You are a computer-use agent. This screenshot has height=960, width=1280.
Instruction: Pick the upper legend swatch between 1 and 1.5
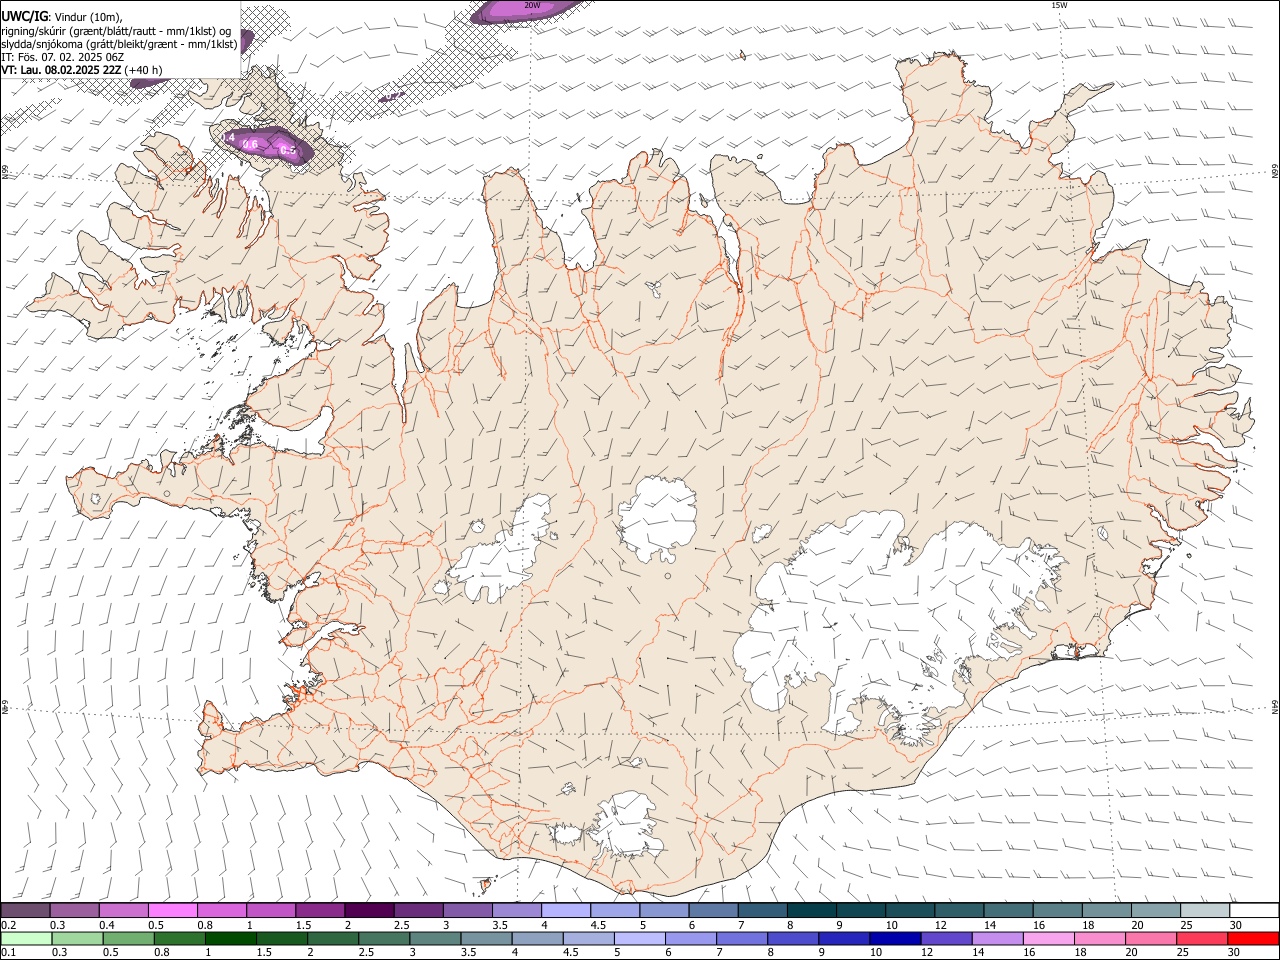tap(271, 910)
